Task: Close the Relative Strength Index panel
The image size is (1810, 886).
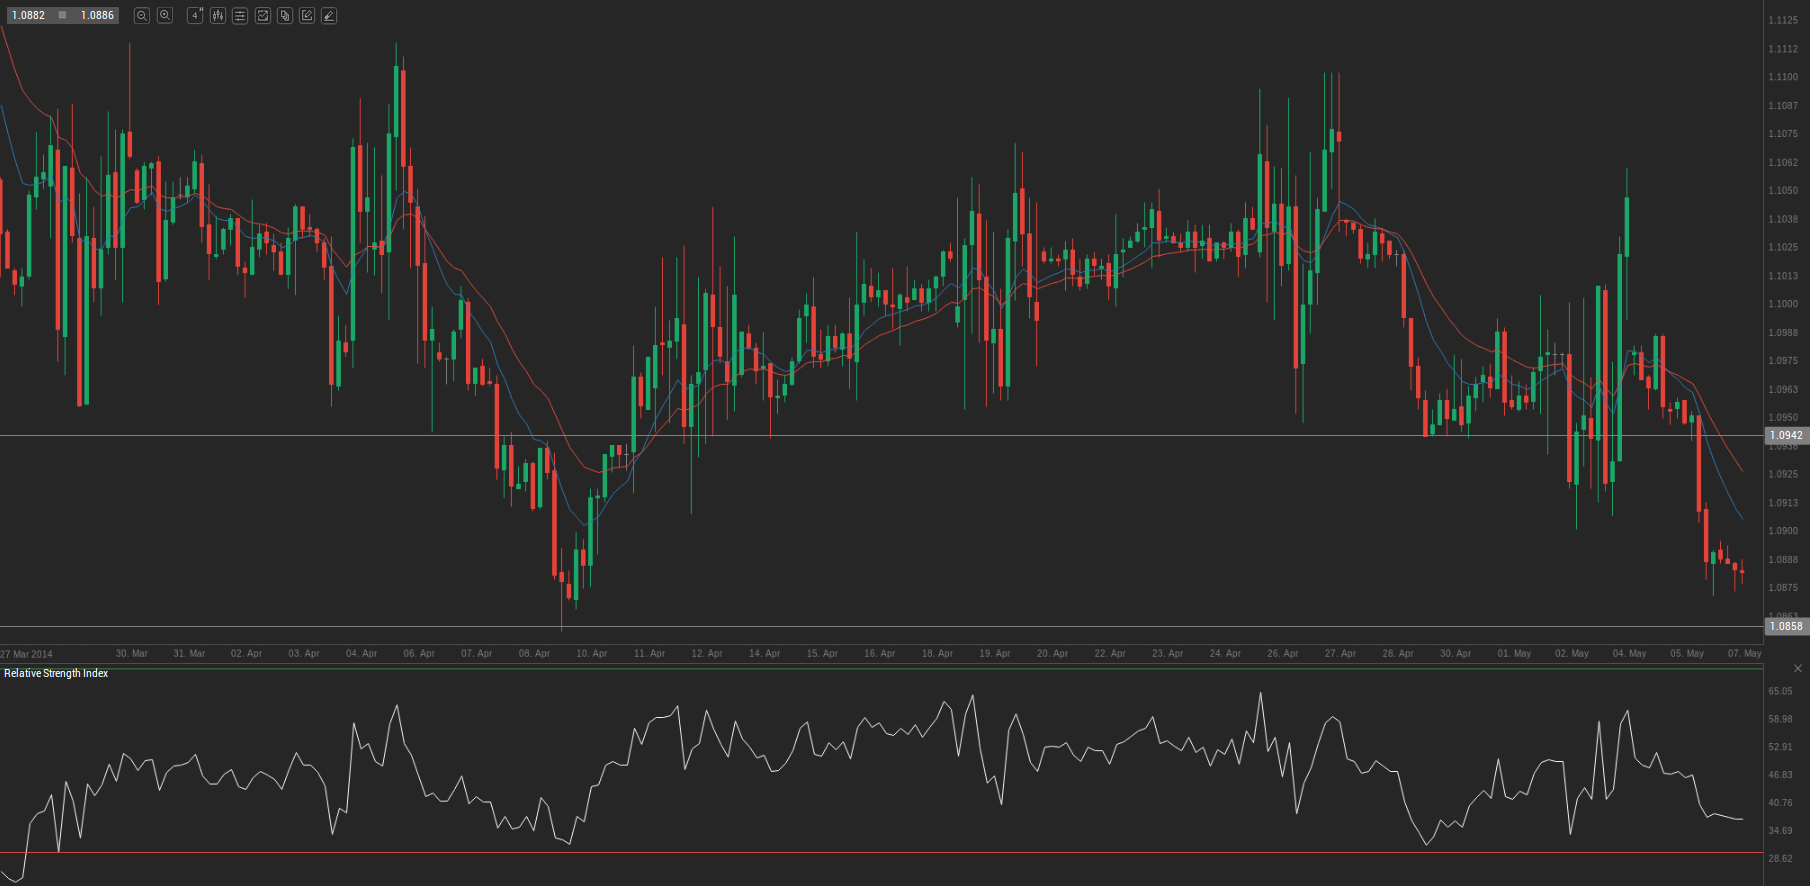Action: tap(1798, 668)
